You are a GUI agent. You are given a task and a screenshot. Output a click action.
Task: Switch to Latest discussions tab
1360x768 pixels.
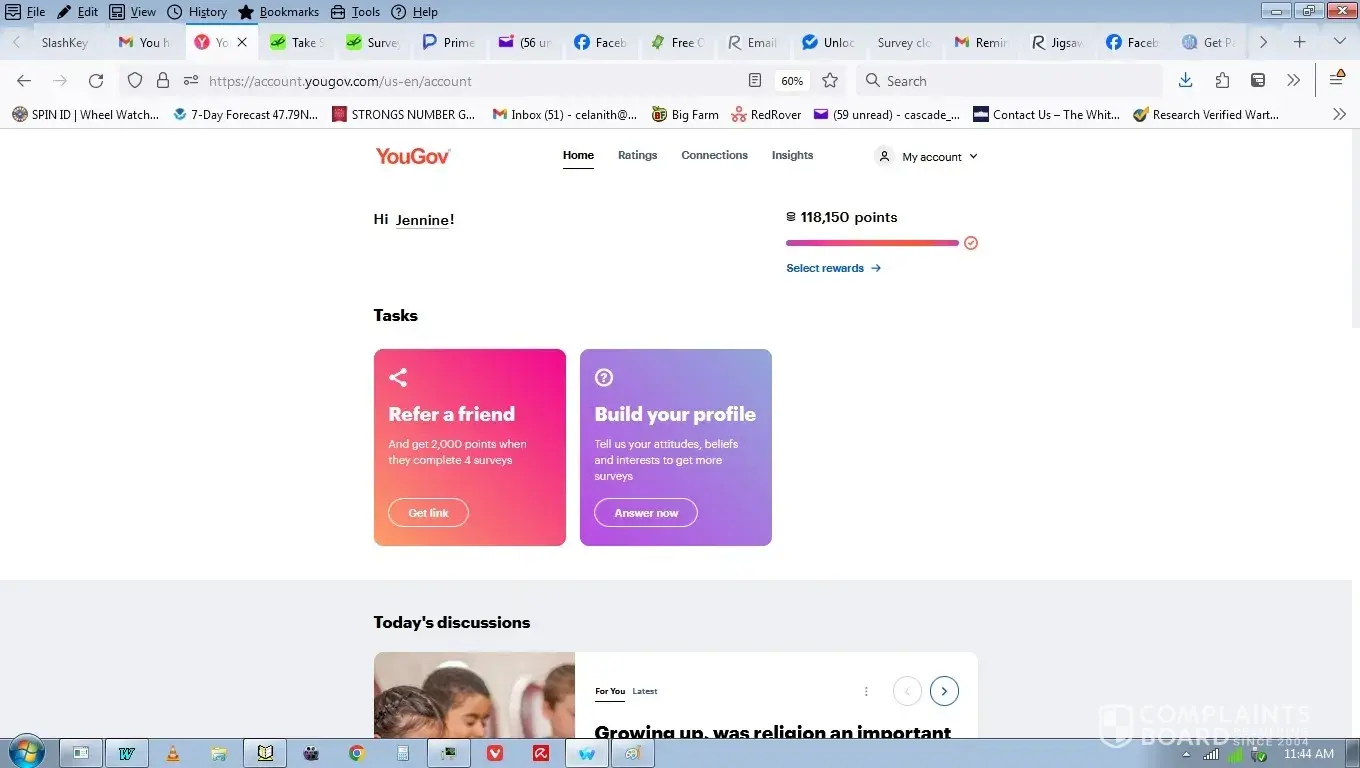point(645,691)
